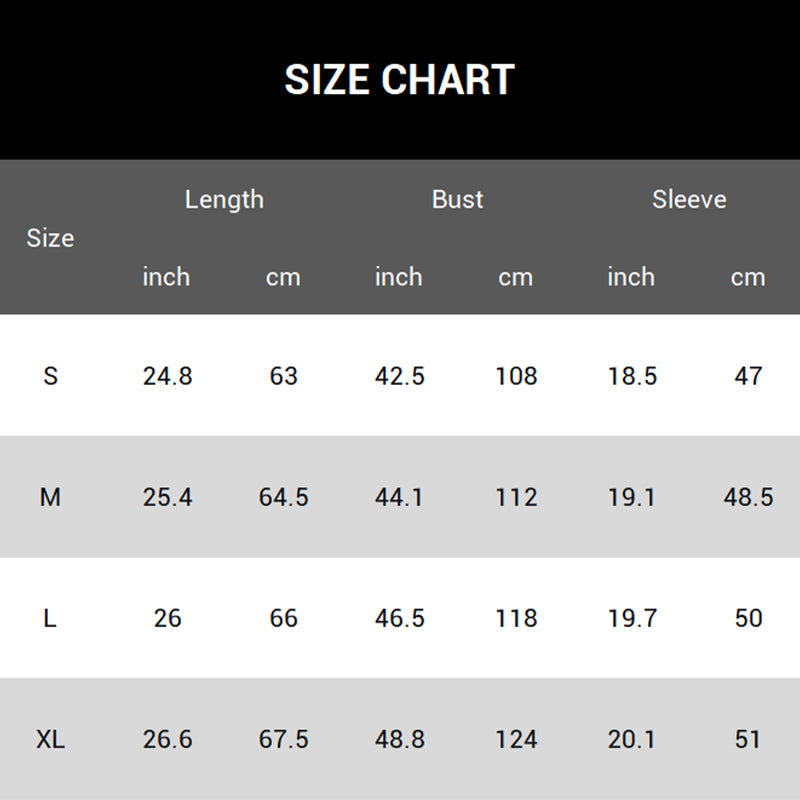The height and width of the screenshot is (800, 800).
Task: Select the M size row label
Action: (x=50, y=497)
